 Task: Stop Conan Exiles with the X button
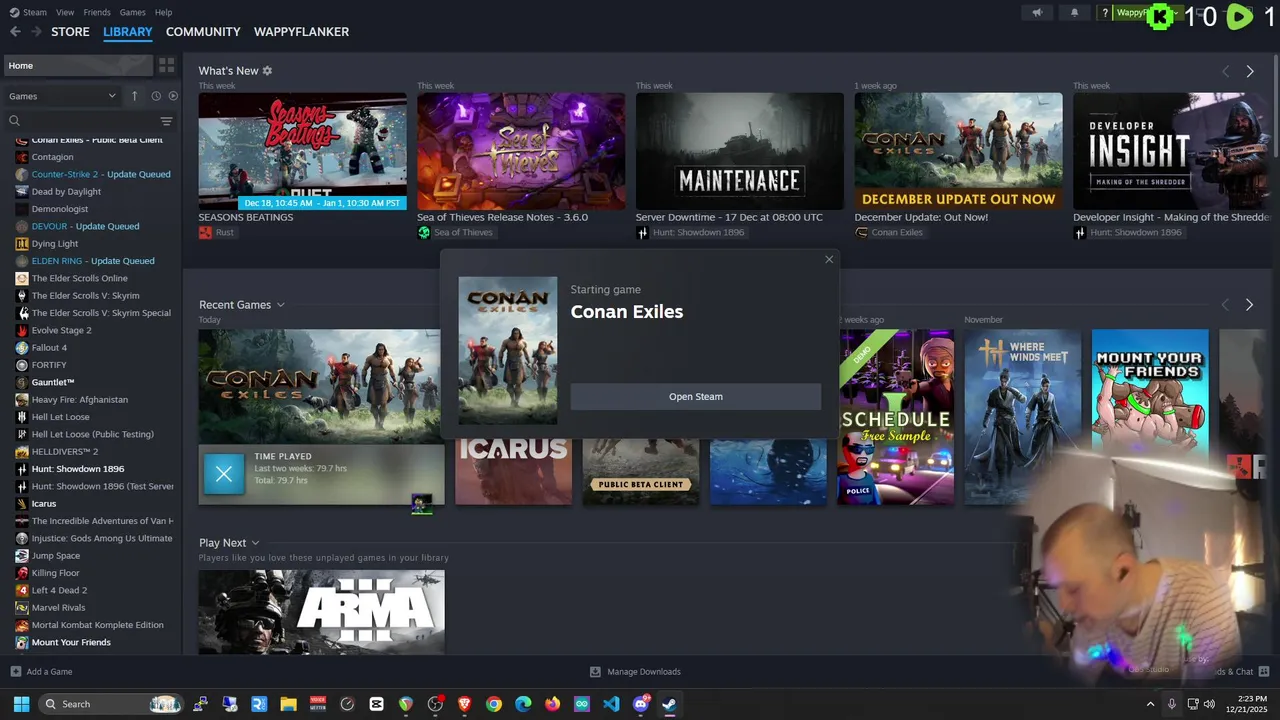point(224,474)
